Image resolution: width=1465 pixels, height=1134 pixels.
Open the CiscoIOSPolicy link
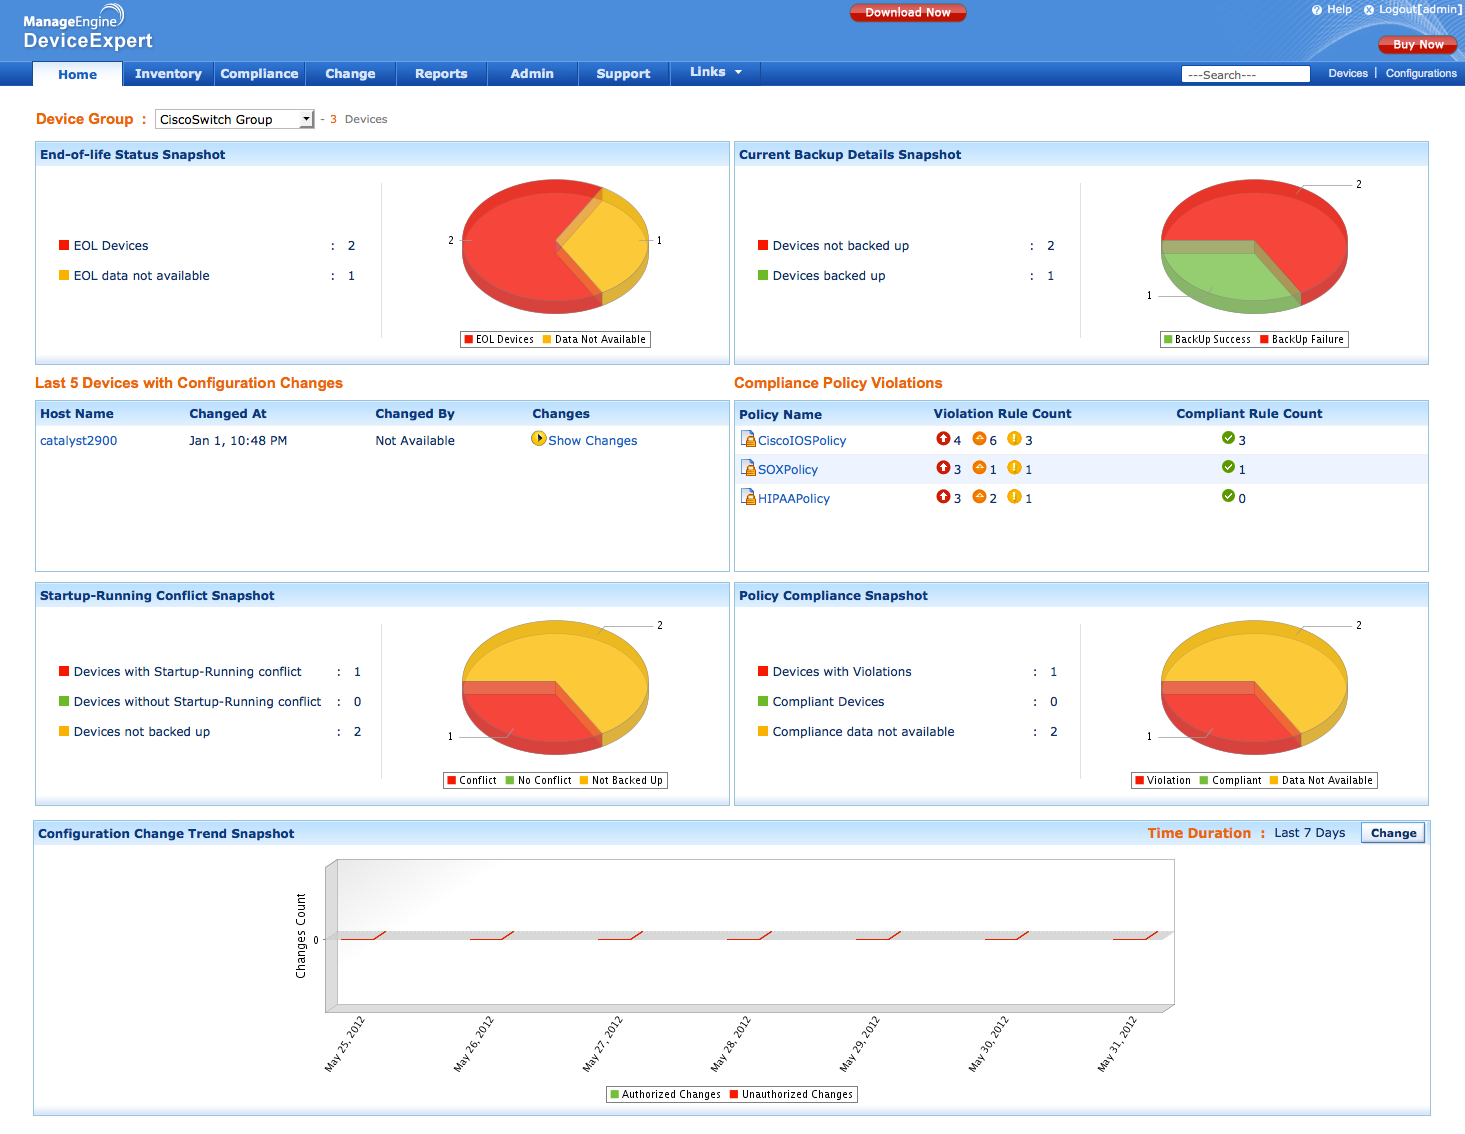pyautogui.click(x=802, y=441)
